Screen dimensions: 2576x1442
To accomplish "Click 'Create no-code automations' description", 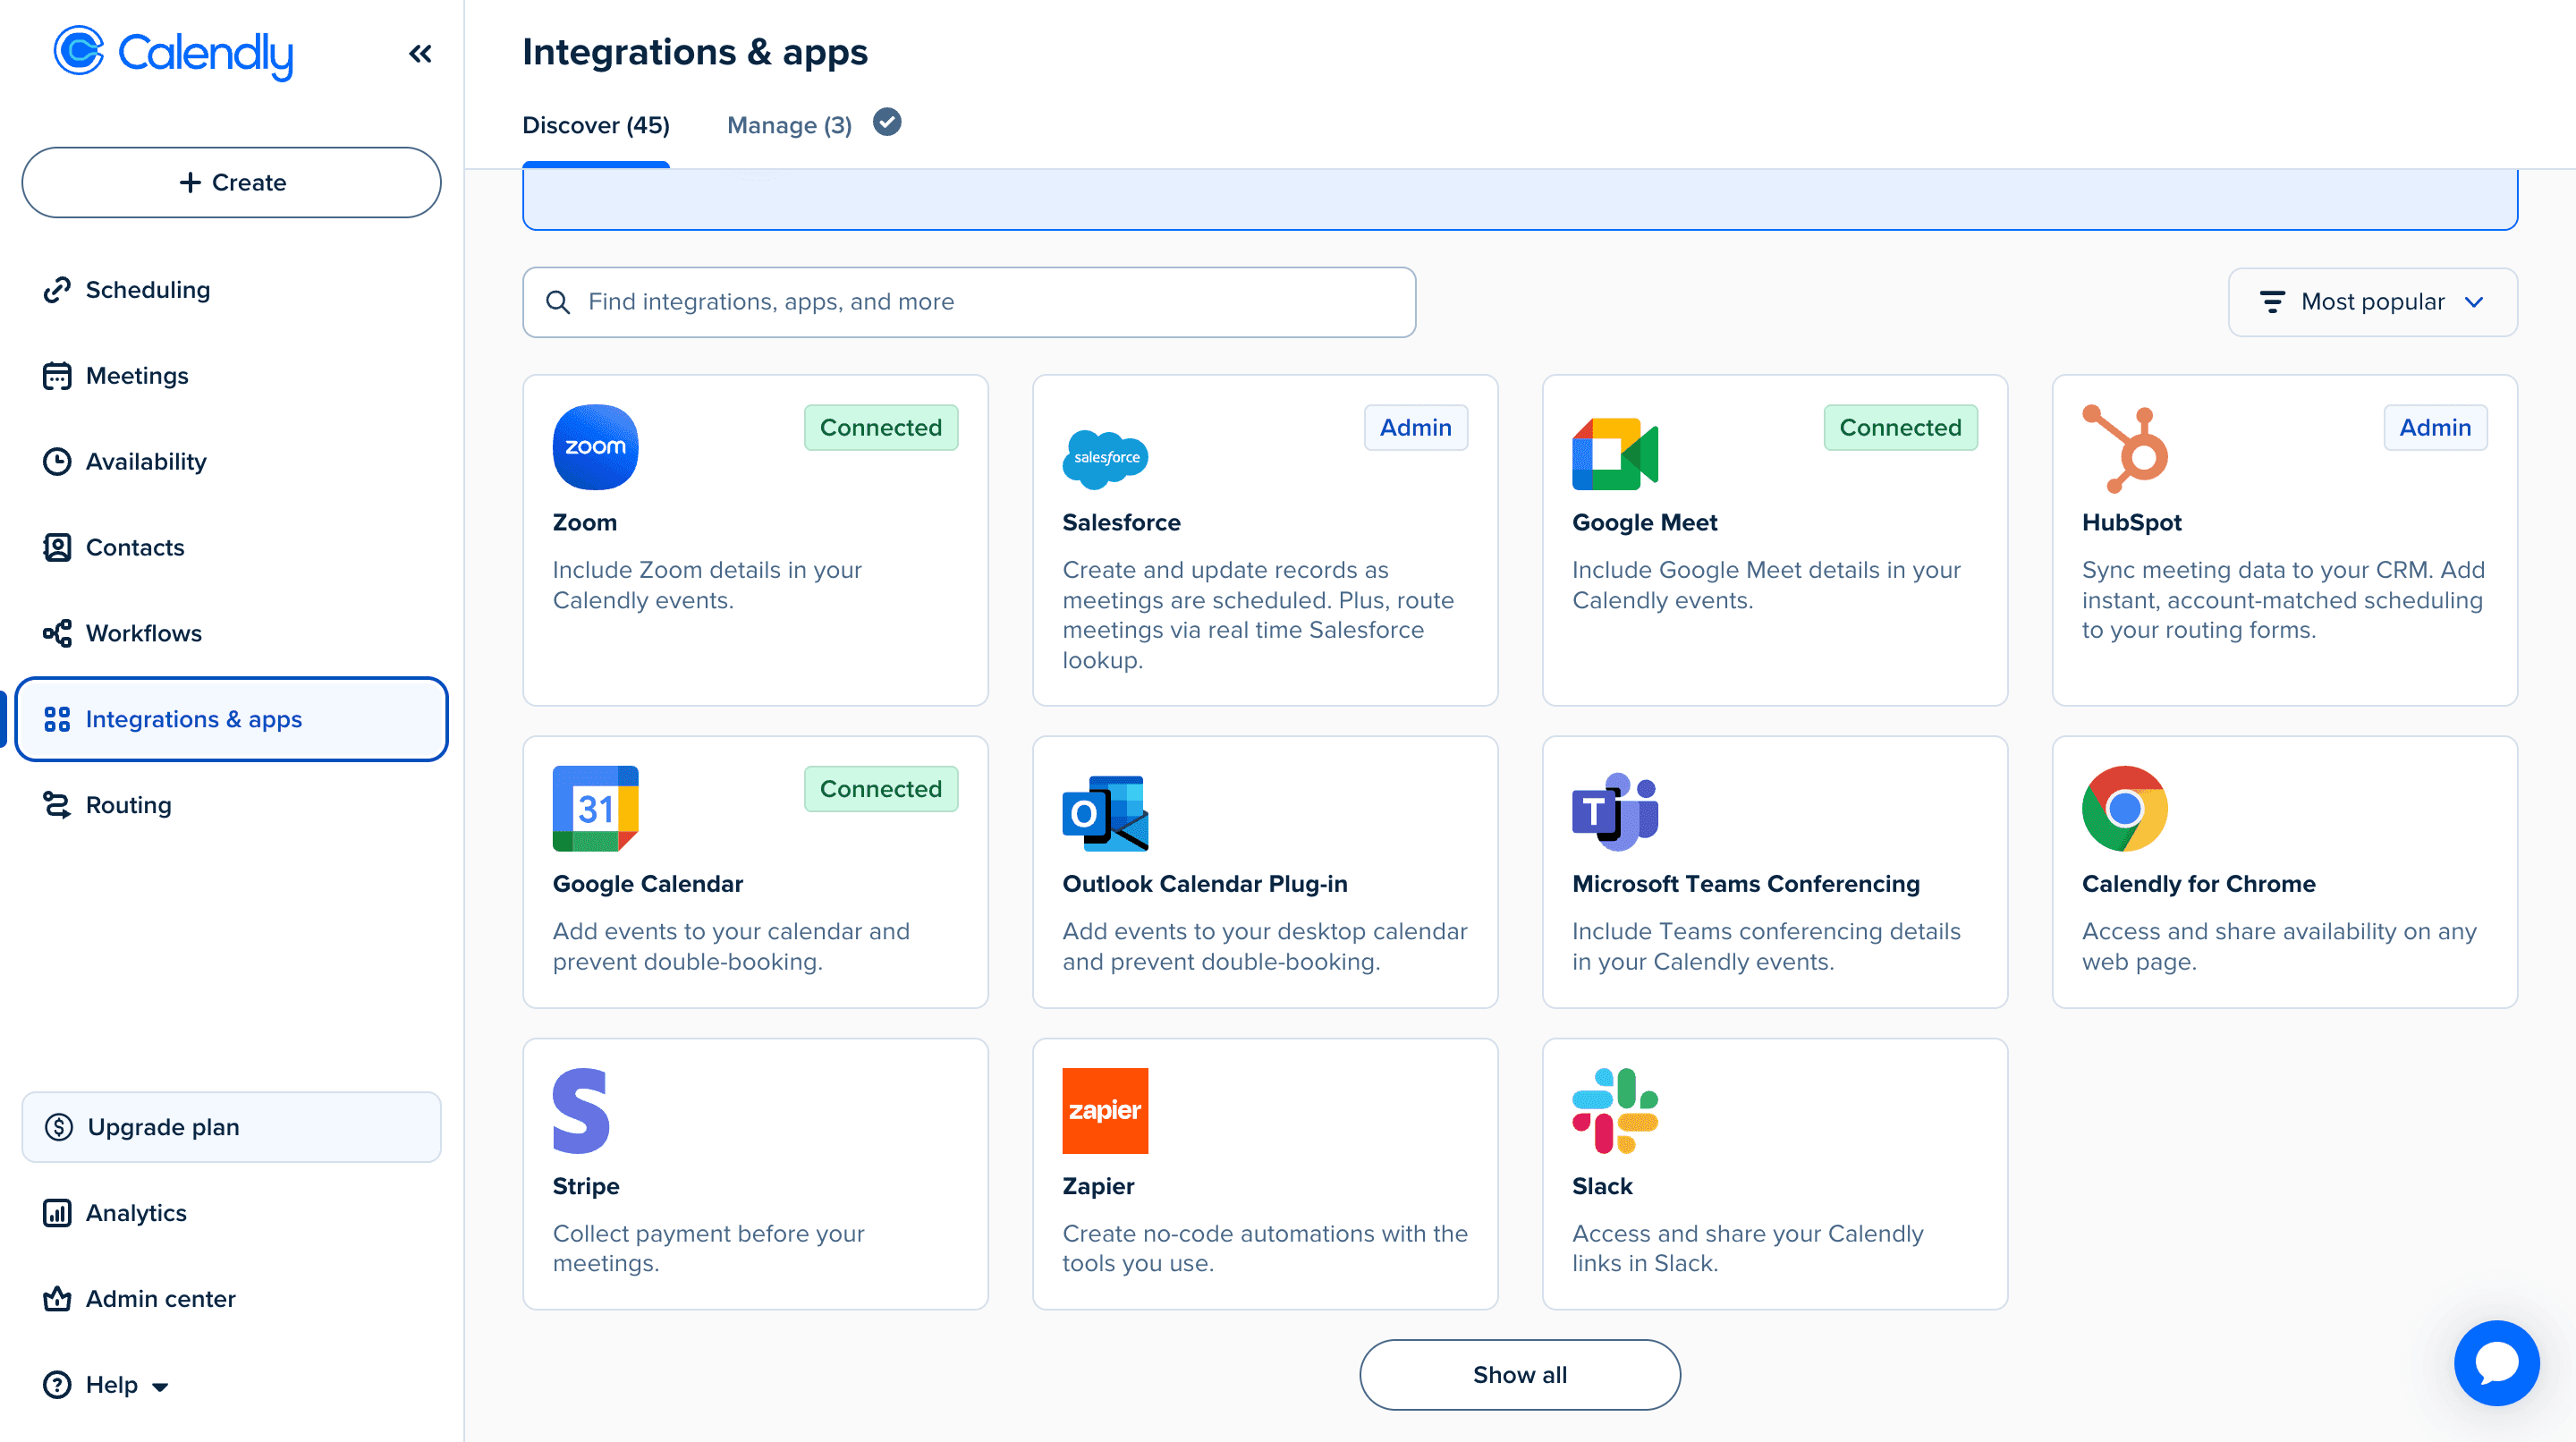I will 1265,1249.
